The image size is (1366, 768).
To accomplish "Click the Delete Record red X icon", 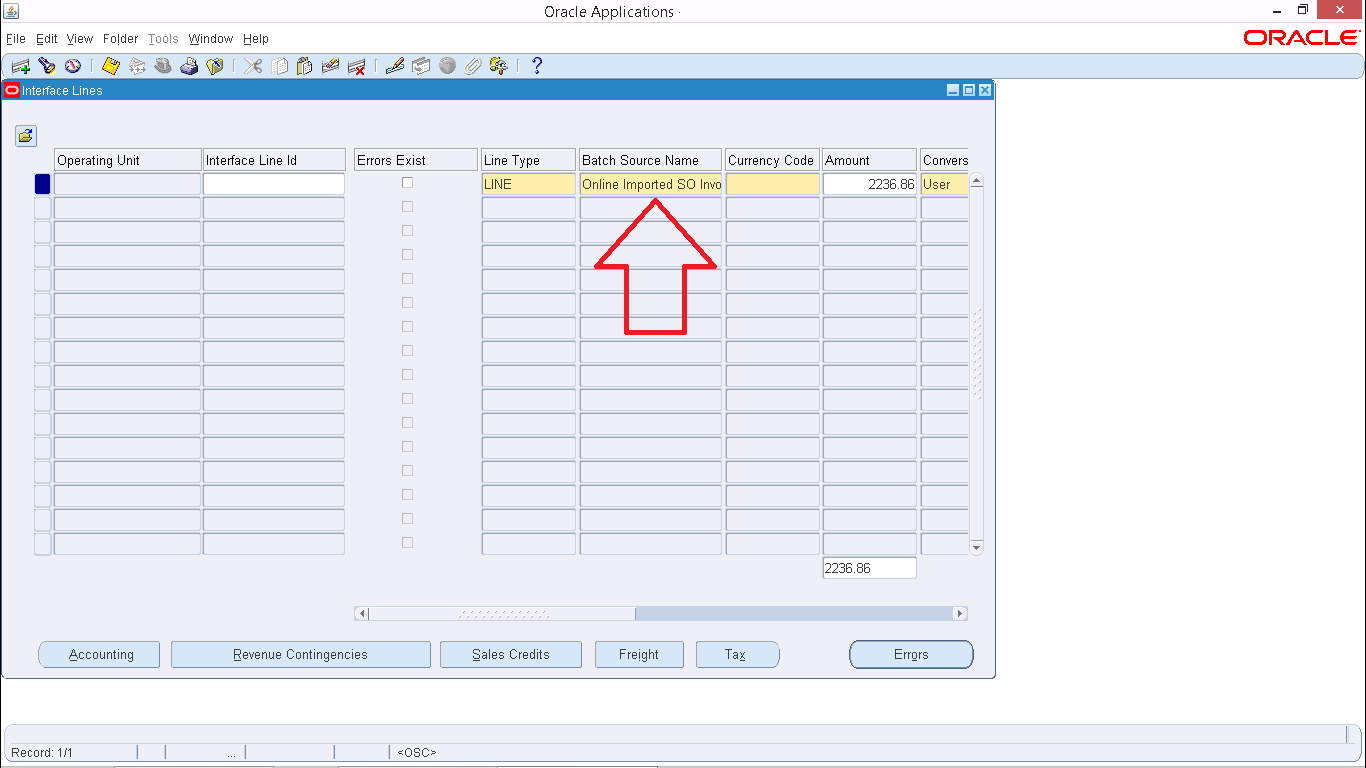I will click(x=357, y=66).
